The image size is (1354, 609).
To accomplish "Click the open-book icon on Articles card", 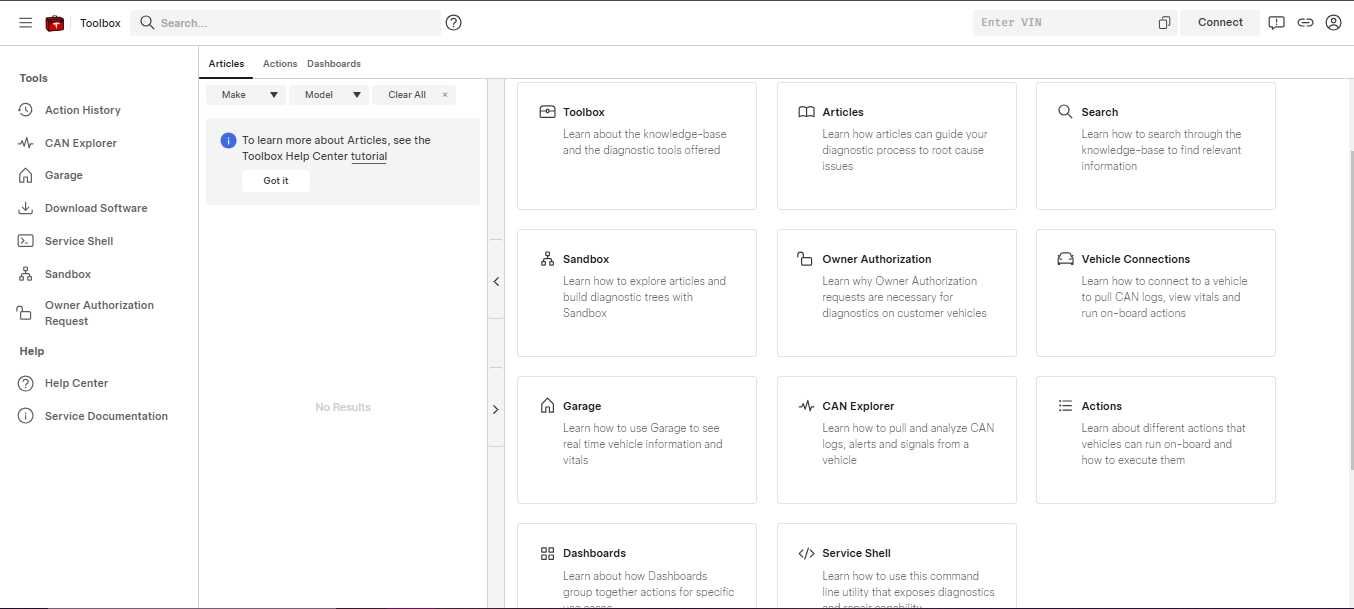I will 806,112.
